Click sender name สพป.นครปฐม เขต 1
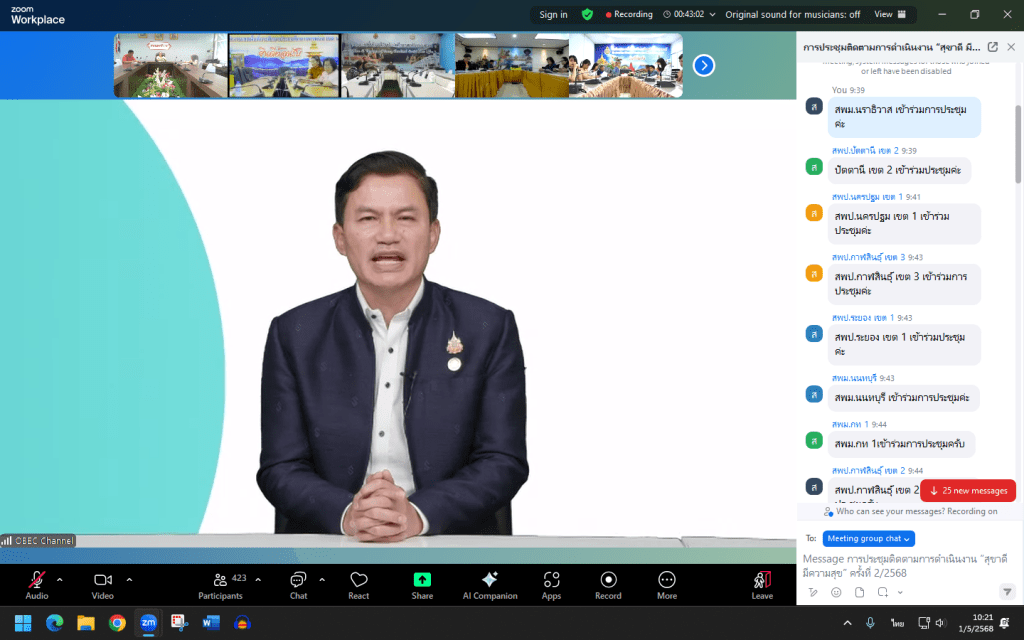The height and width of the screenshot is (640, 1024). click(x=867, y=197)
